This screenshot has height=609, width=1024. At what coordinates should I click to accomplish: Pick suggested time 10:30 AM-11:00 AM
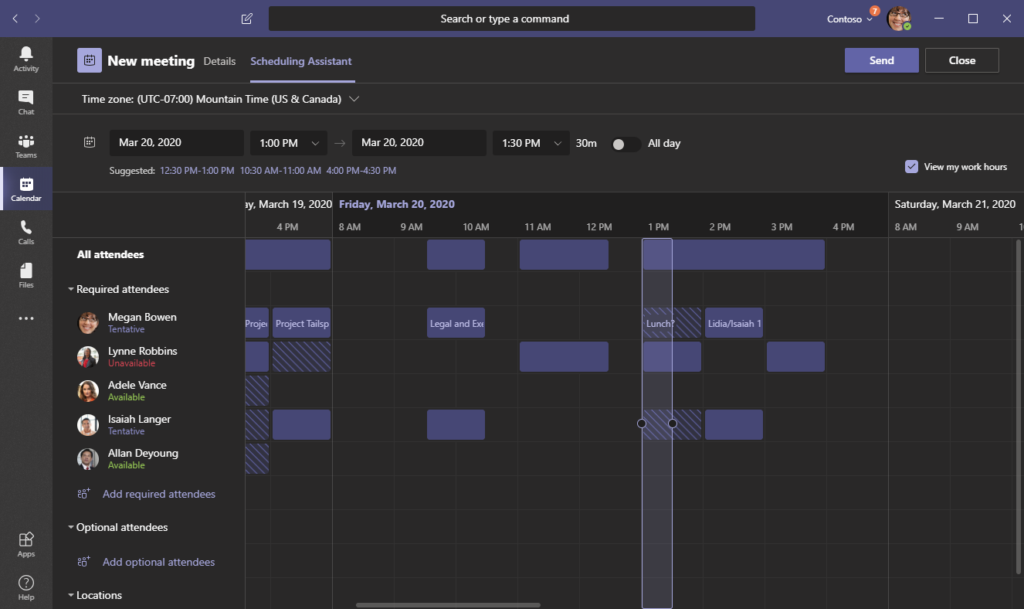pyautogui.click(x=280, y=170)
